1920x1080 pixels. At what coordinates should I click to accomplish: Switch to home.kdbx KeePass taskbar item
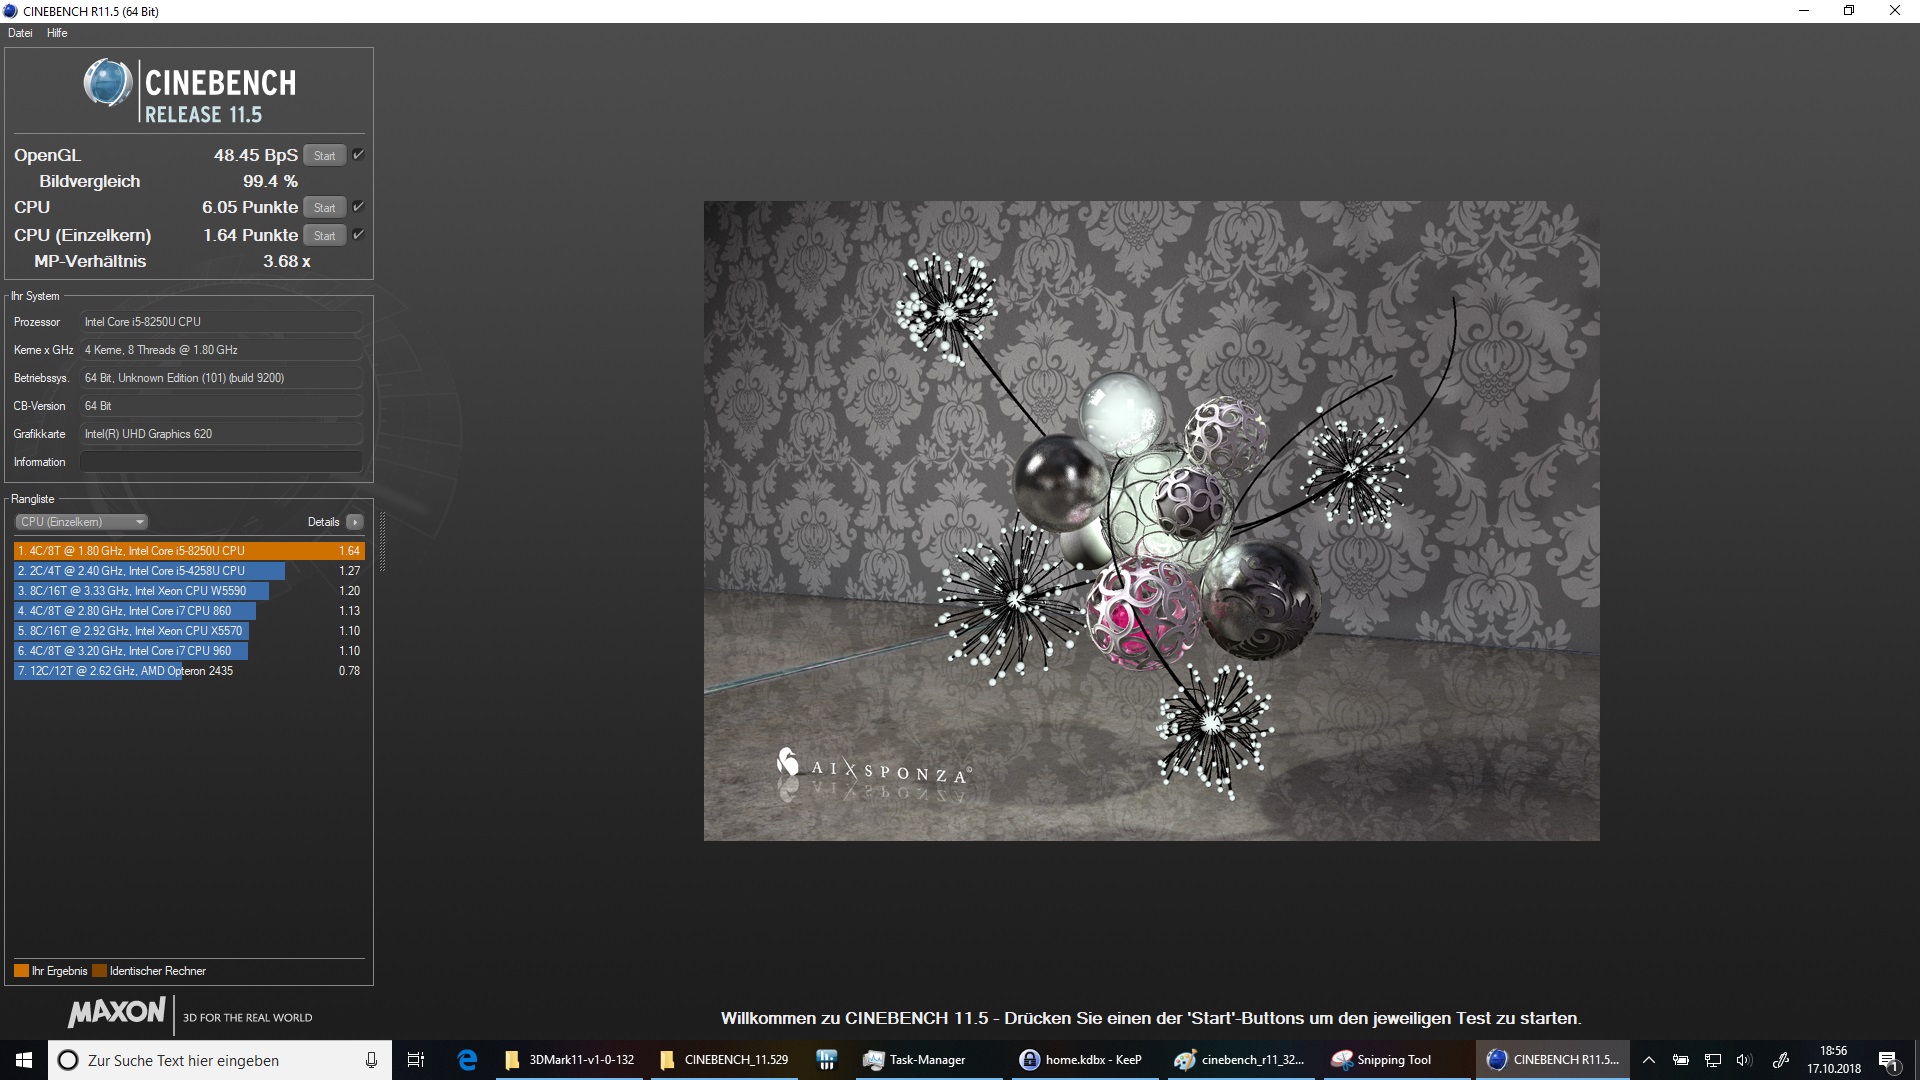pos(1083,1060)
